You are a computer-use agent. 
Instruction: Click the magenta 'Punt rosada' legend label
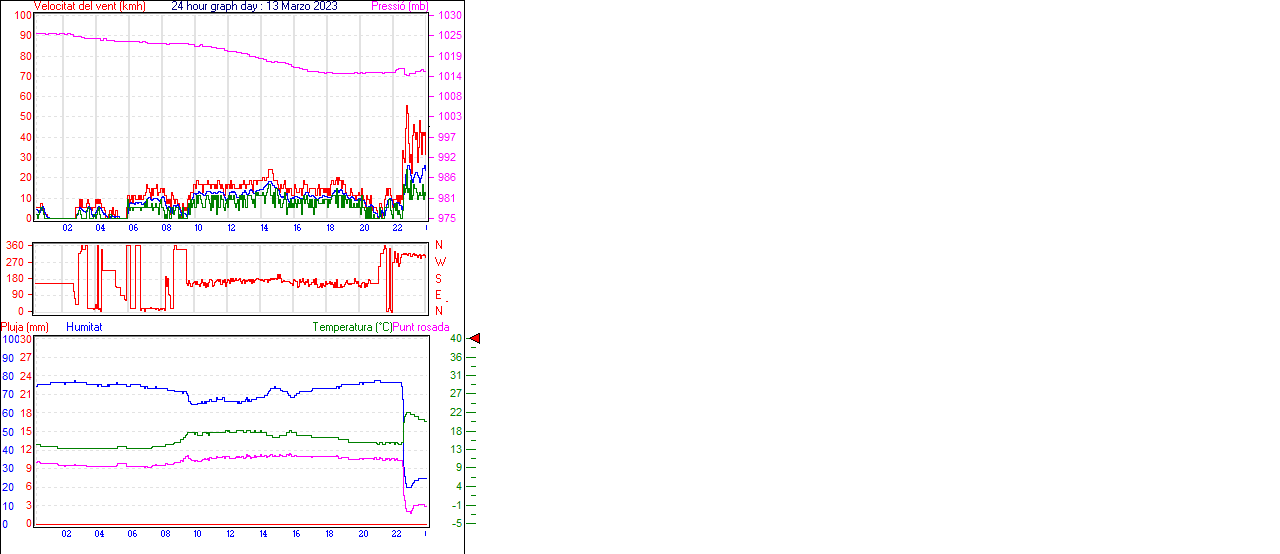tap(421, 327)
